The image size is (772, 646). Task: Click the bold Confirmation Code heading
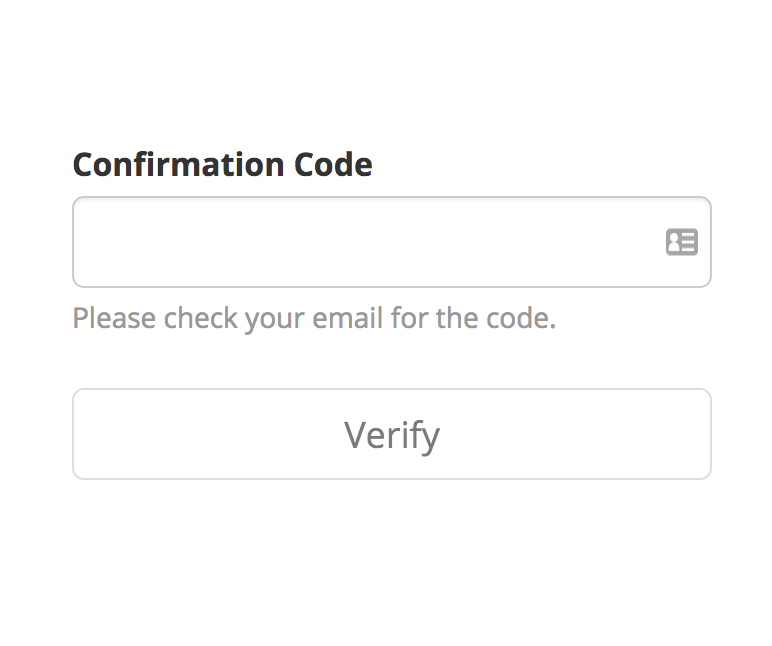pyautogui.click(x=223, y=164)
